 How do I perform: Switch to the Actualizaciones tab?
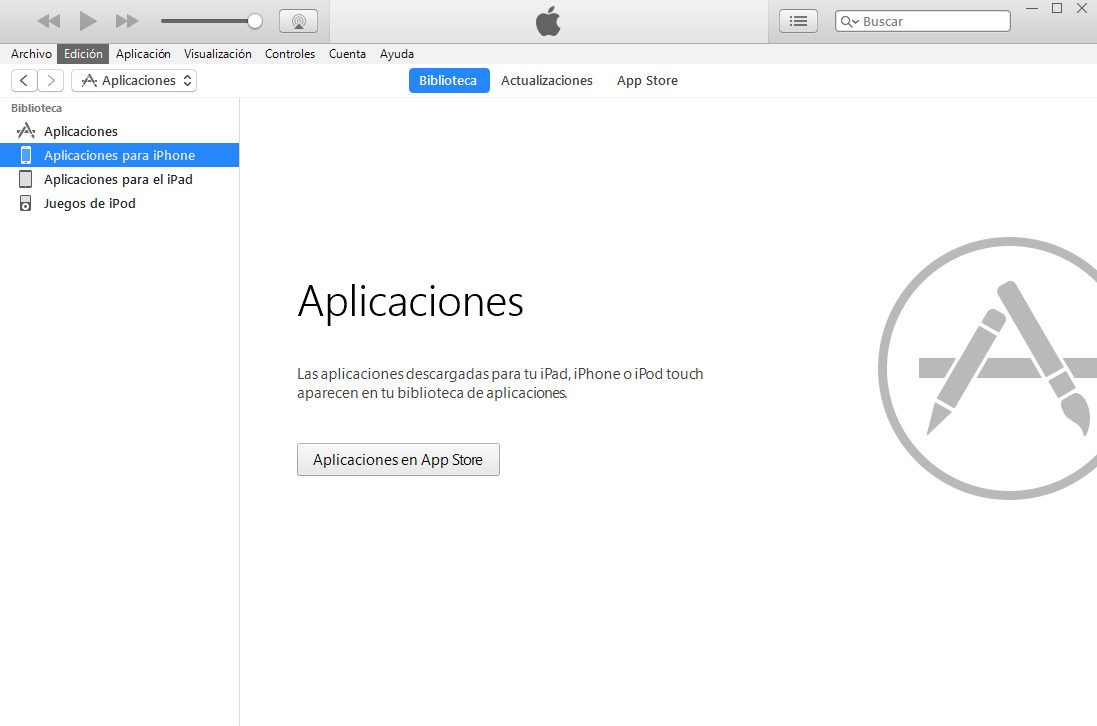coord(547,80)
